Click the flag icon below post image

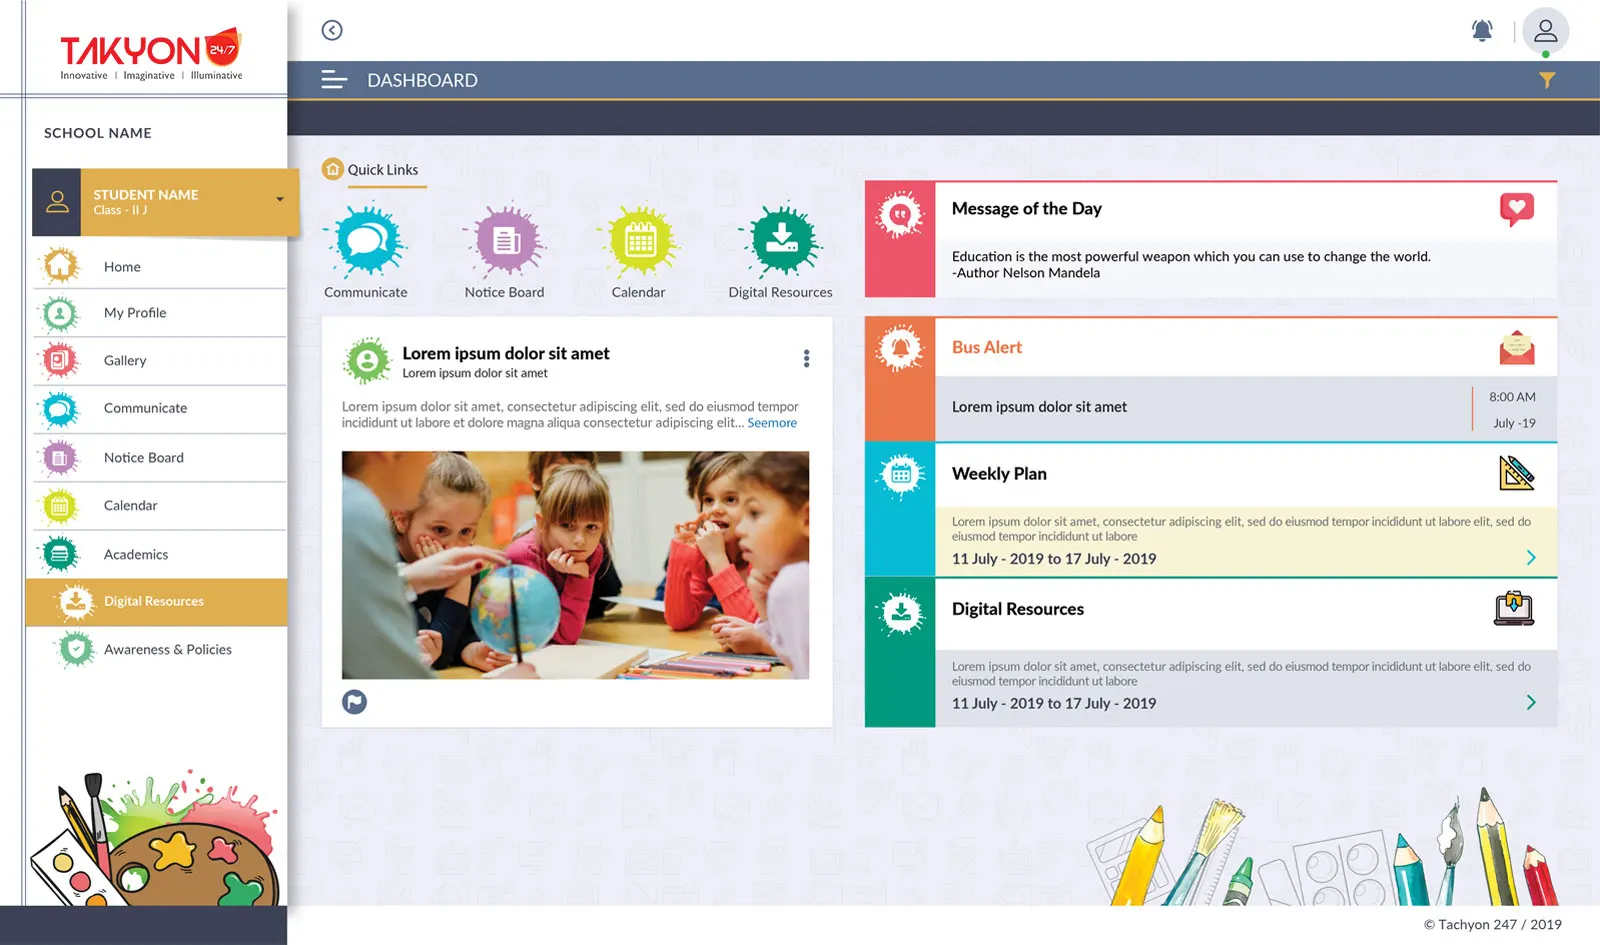point(354,702)
